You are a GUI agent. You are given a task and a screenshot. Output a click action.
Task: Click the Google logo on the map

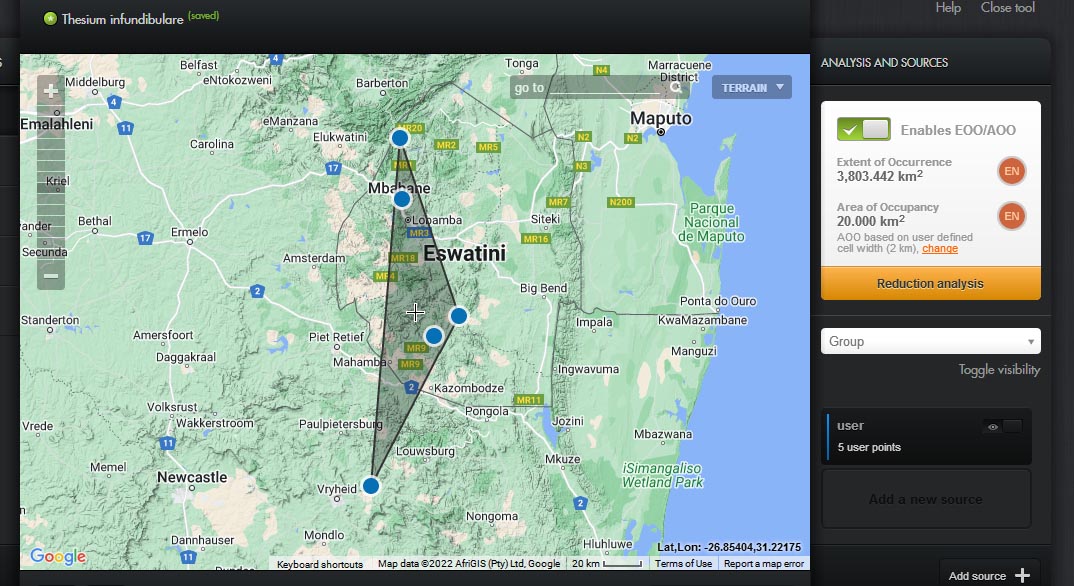click(x=57, y=557)
